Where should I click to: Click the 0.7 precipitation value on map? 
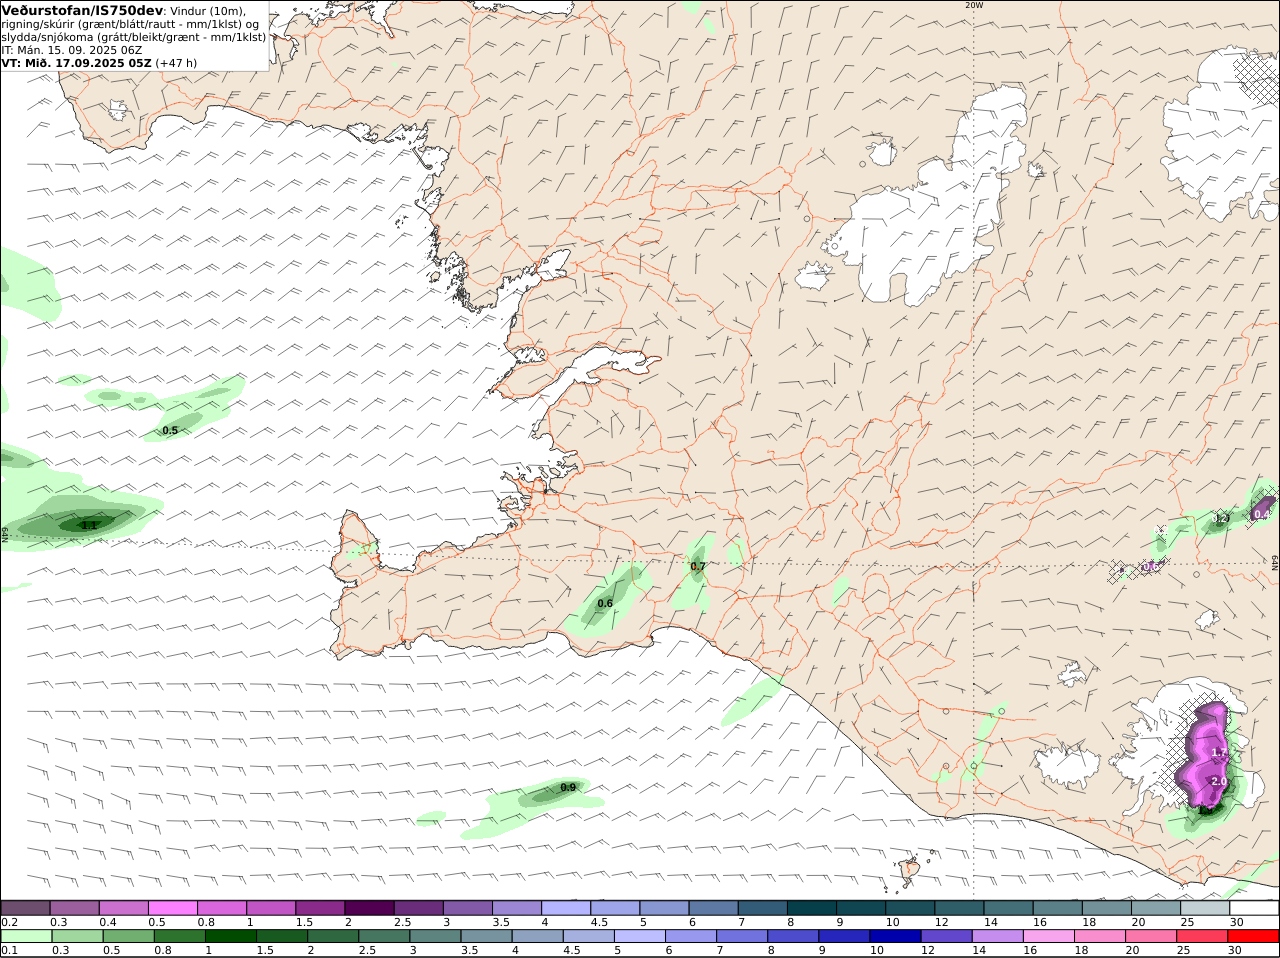coord(698,566)
